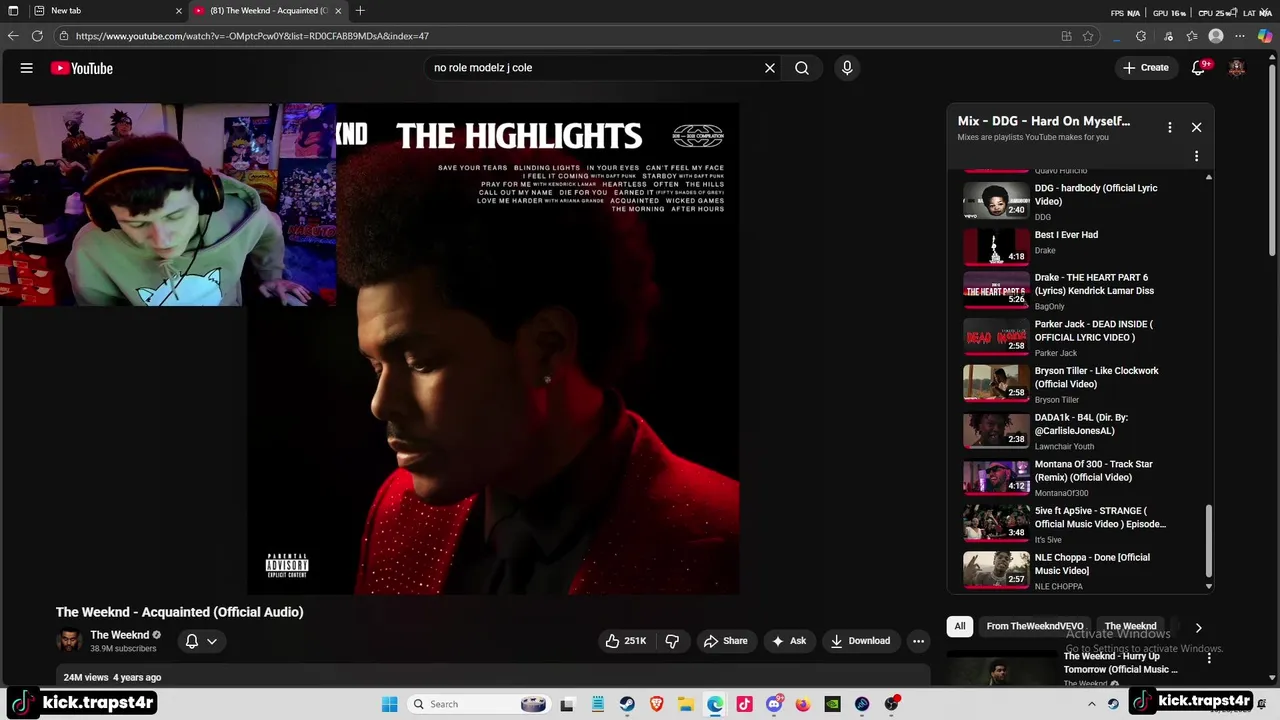
Task: Play Bryson Tiller Like Clockwork entry
Action: pyautogui.click(x=1080, y=384)
